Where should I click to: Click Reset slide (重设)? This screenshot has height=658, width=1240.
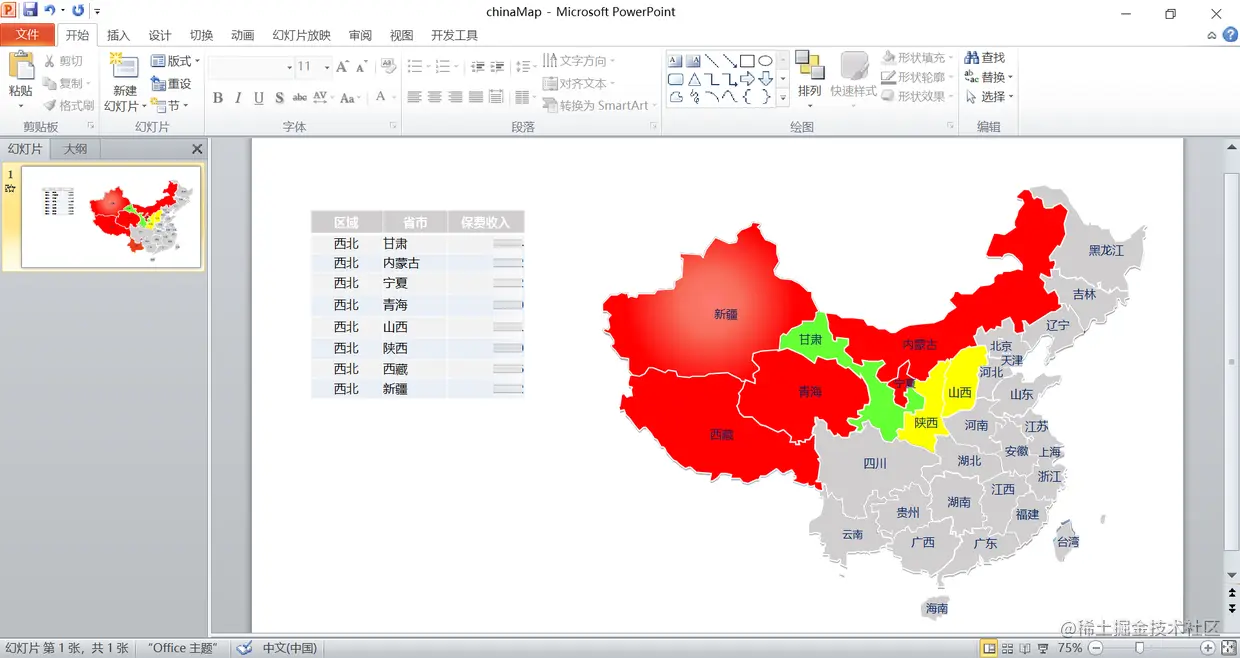(x=171, y=84)
